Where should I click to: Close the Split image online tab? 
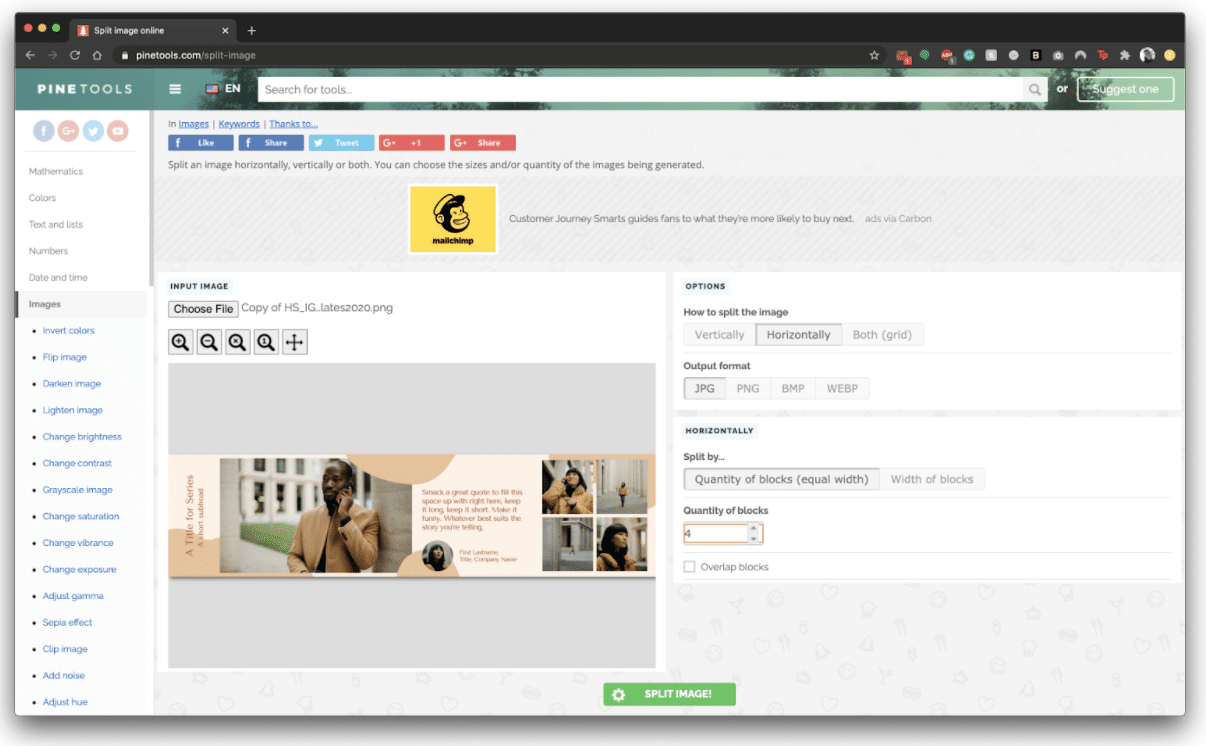coord(225,30)
